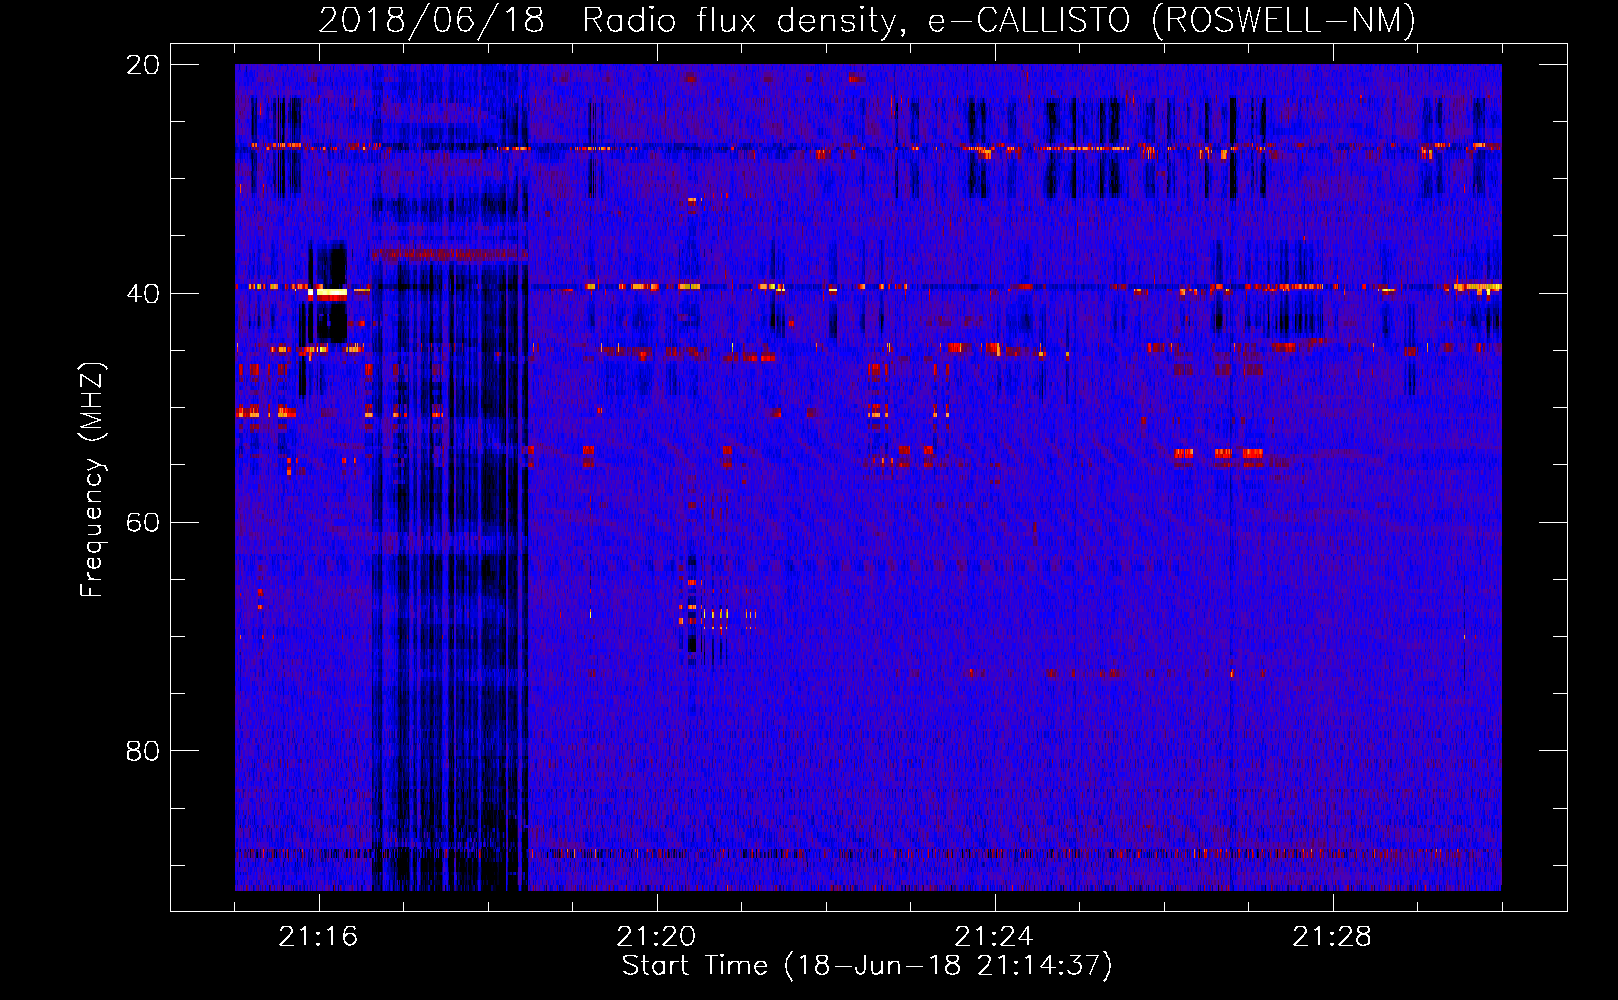Click the "Start Time (18-Jun-18 21:14:37)" label
This screenshot has height=1000, width=1618.
(x=867, y=966)
